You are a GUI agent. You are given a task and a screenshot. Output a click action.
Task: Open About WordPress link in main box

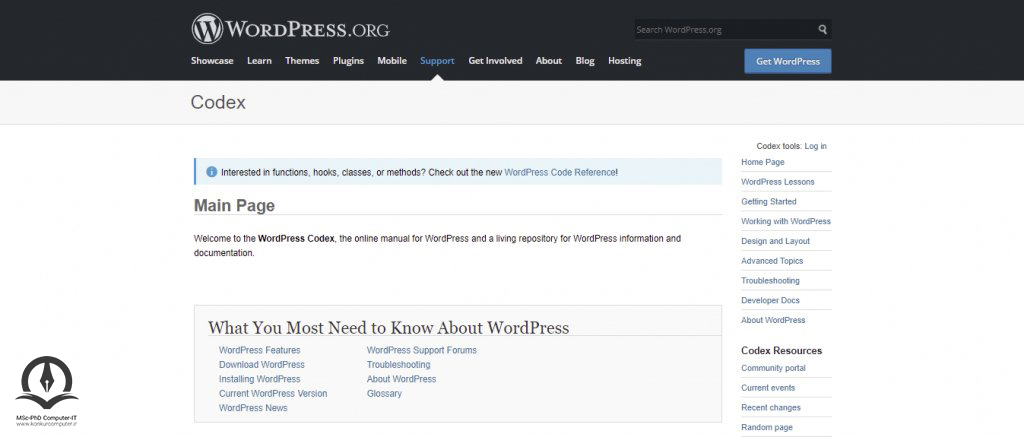tap(402, 379)
